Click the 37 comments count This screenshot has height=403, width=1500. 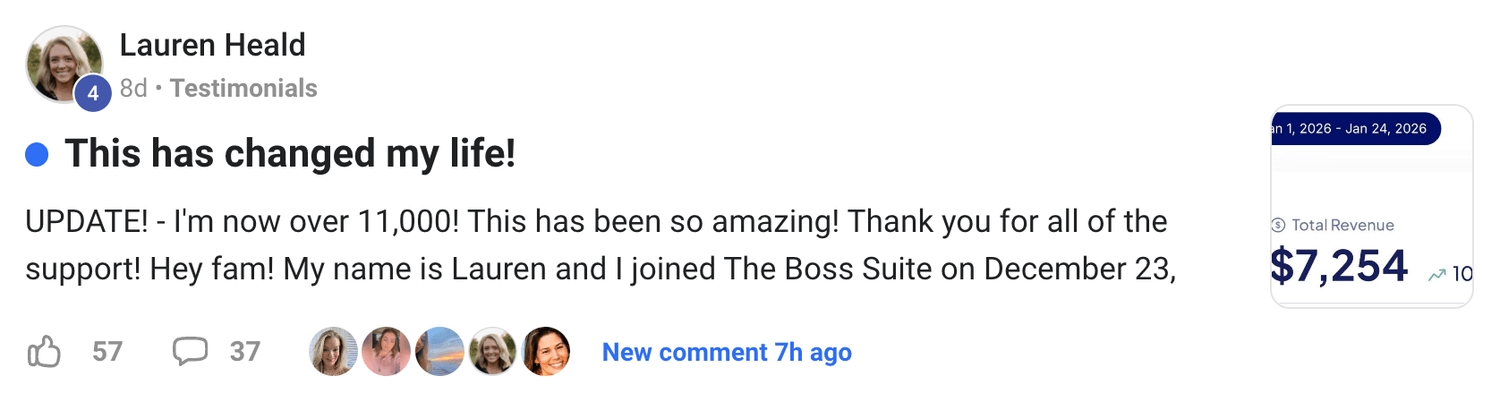245,352
